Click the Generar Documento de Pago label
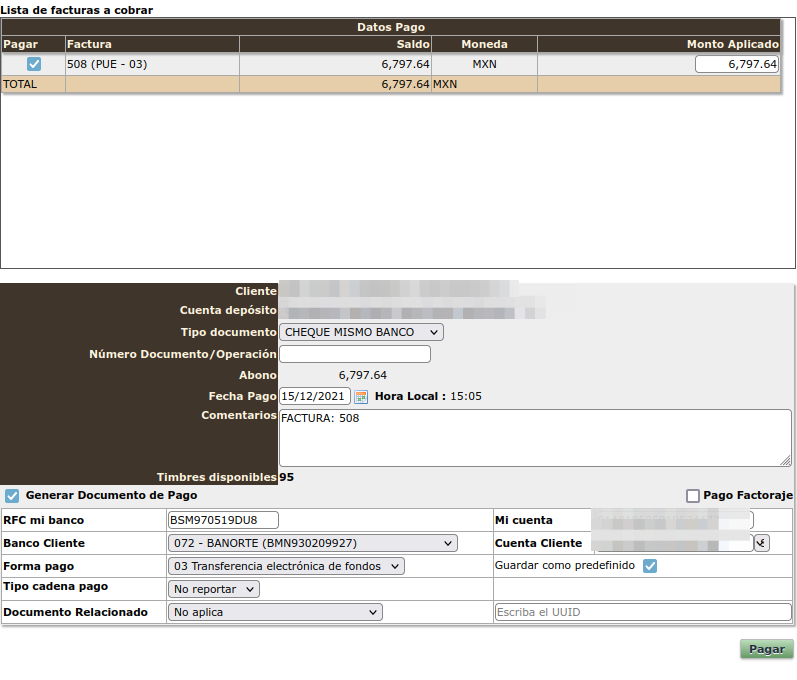The width and height of the screenshot is (797, 680). click(111, 495)
